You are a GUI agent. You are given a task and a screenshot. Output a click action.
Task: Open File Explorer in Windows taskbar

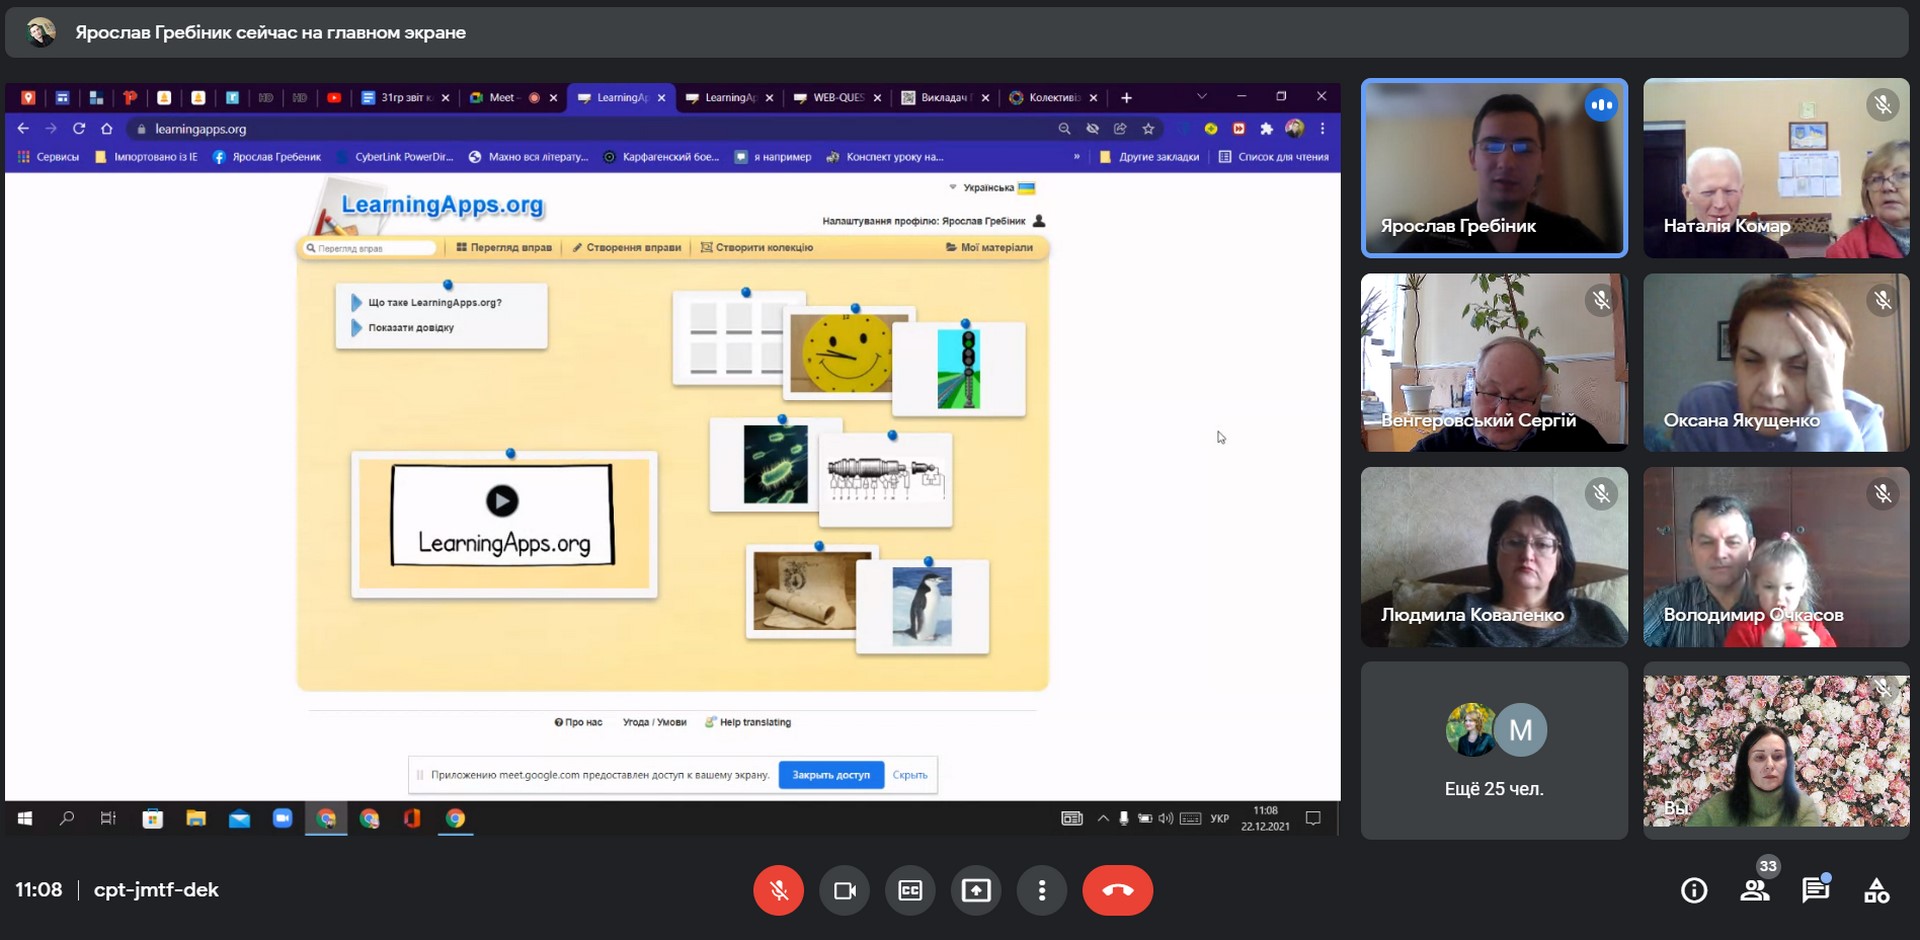196,819
